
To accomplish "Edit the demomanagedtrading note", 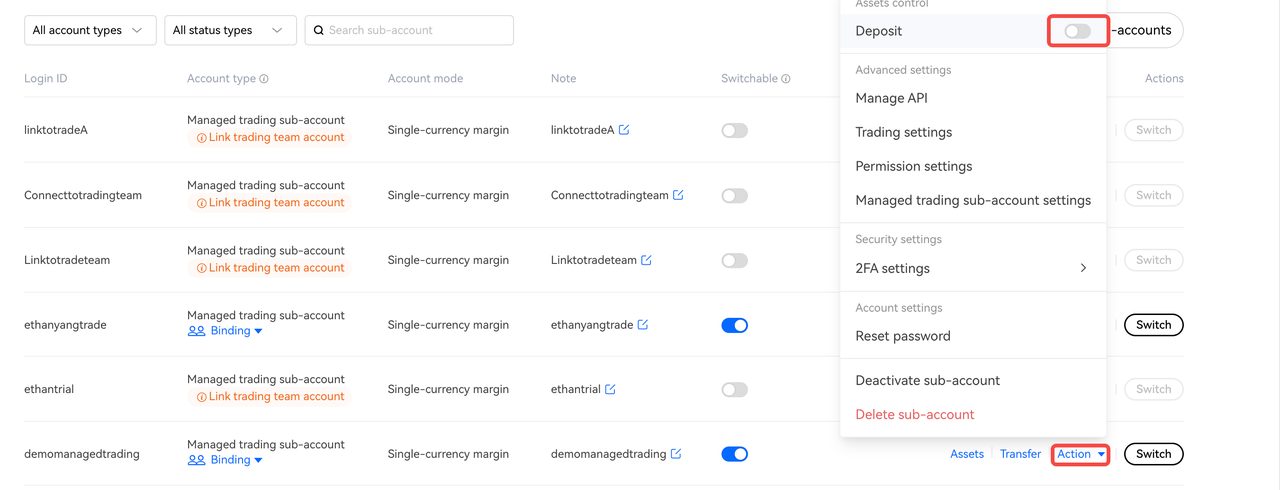I will [676, 454].
